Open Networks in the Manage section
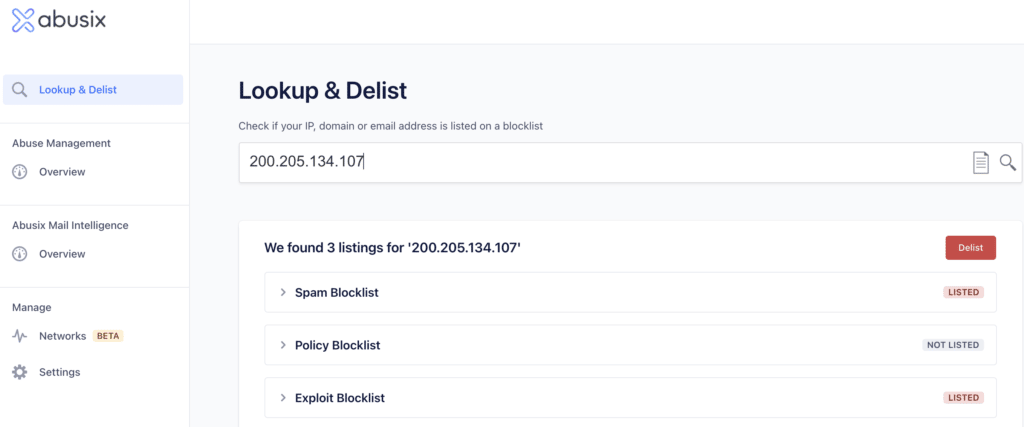Screen dimensions: 1024x427 click(63, 336)
